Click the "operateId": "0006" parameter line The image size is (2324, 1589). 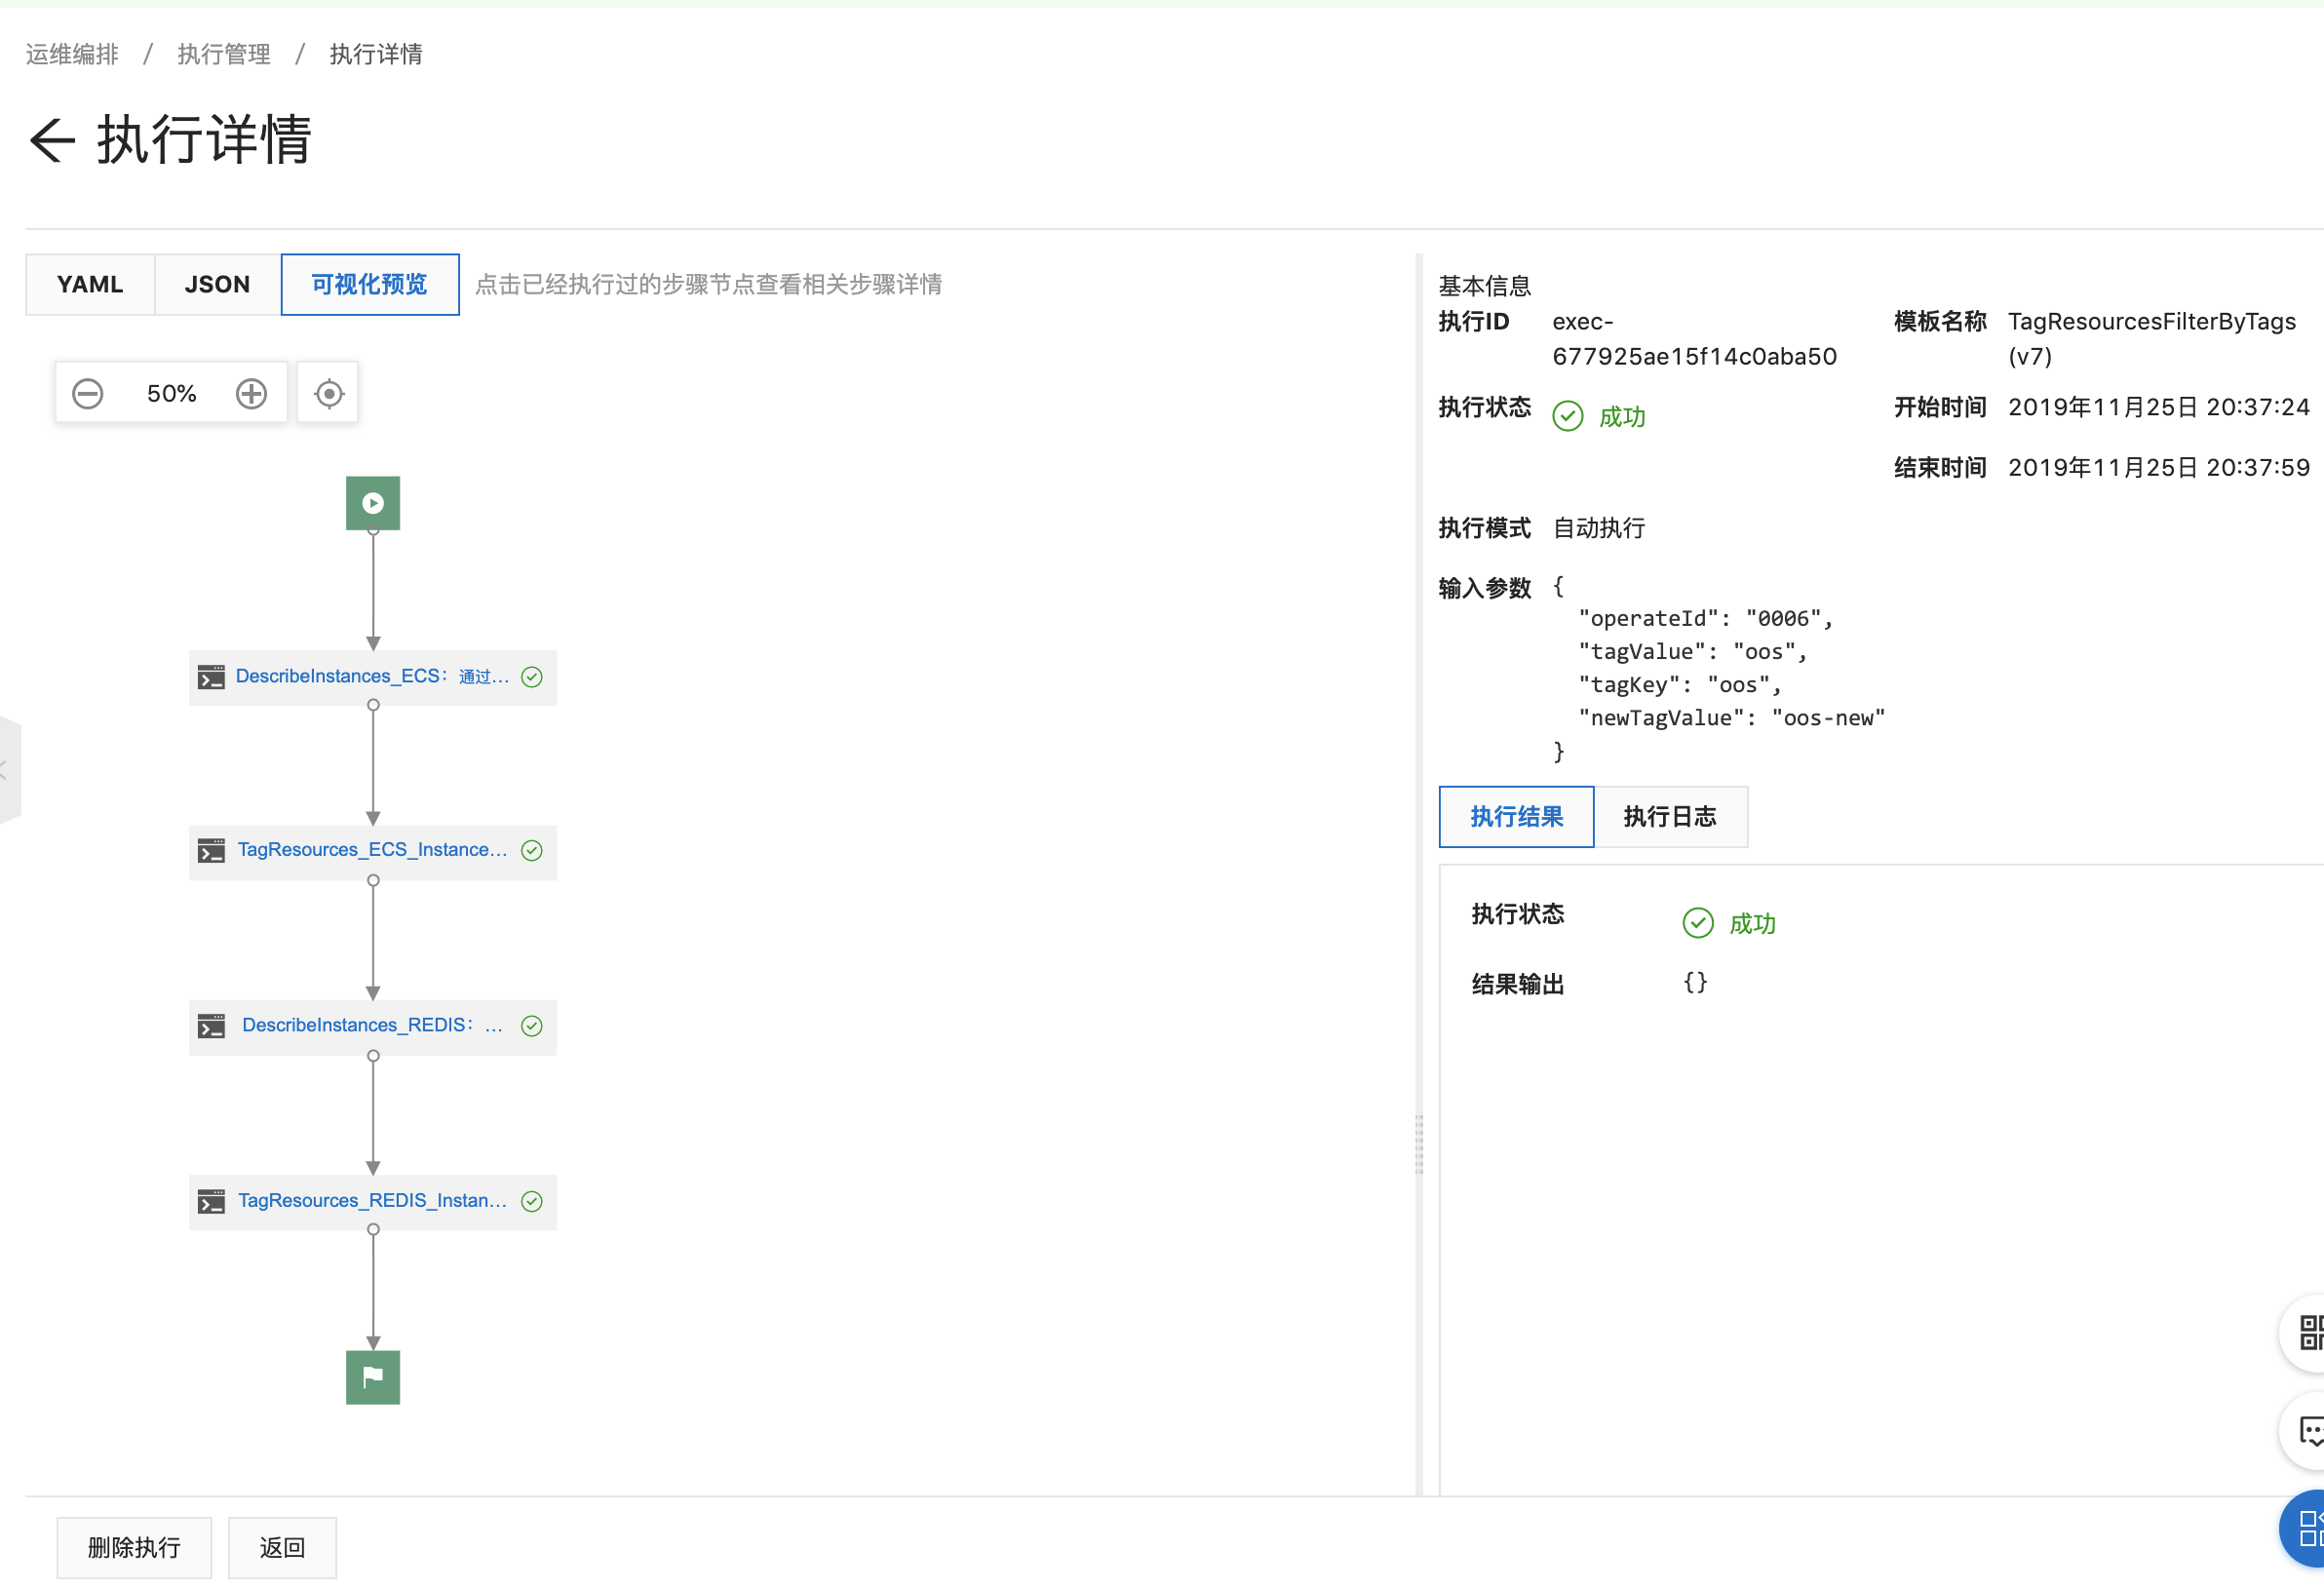point(1705,618)
